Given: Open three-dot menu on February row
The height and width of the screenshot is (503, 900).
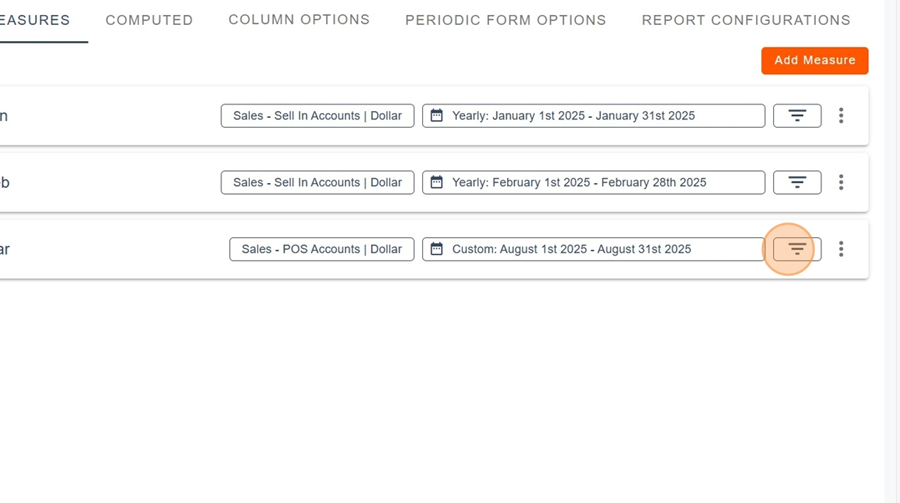Looking at the screenshot, I should point(841,182).
